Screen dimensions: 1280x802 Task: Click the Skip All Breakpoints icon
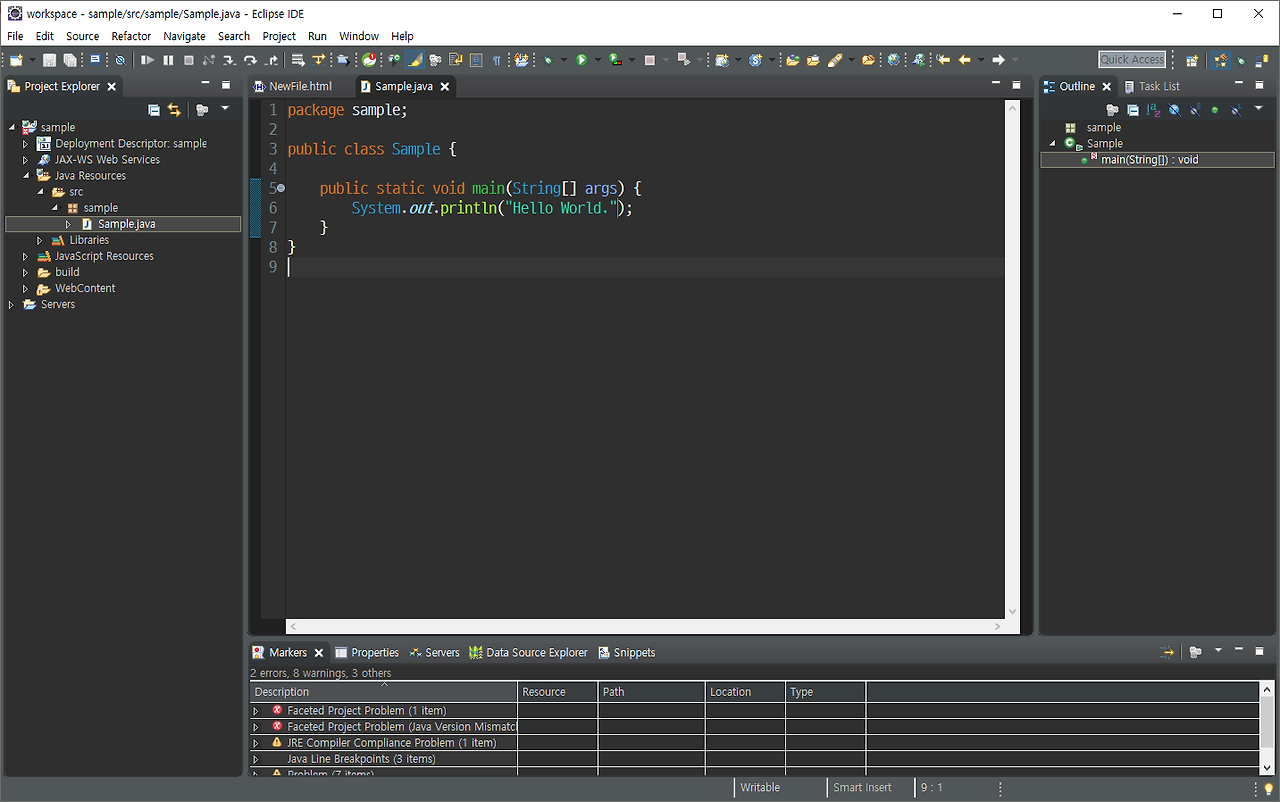click(120, 60)
